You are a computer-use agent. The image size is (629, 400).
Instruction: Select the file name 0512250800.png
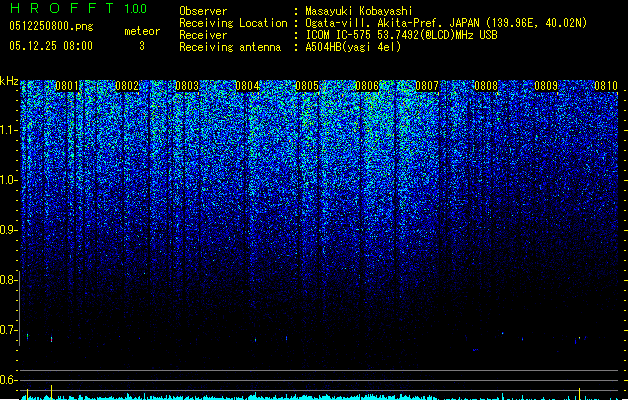[51, 26]
